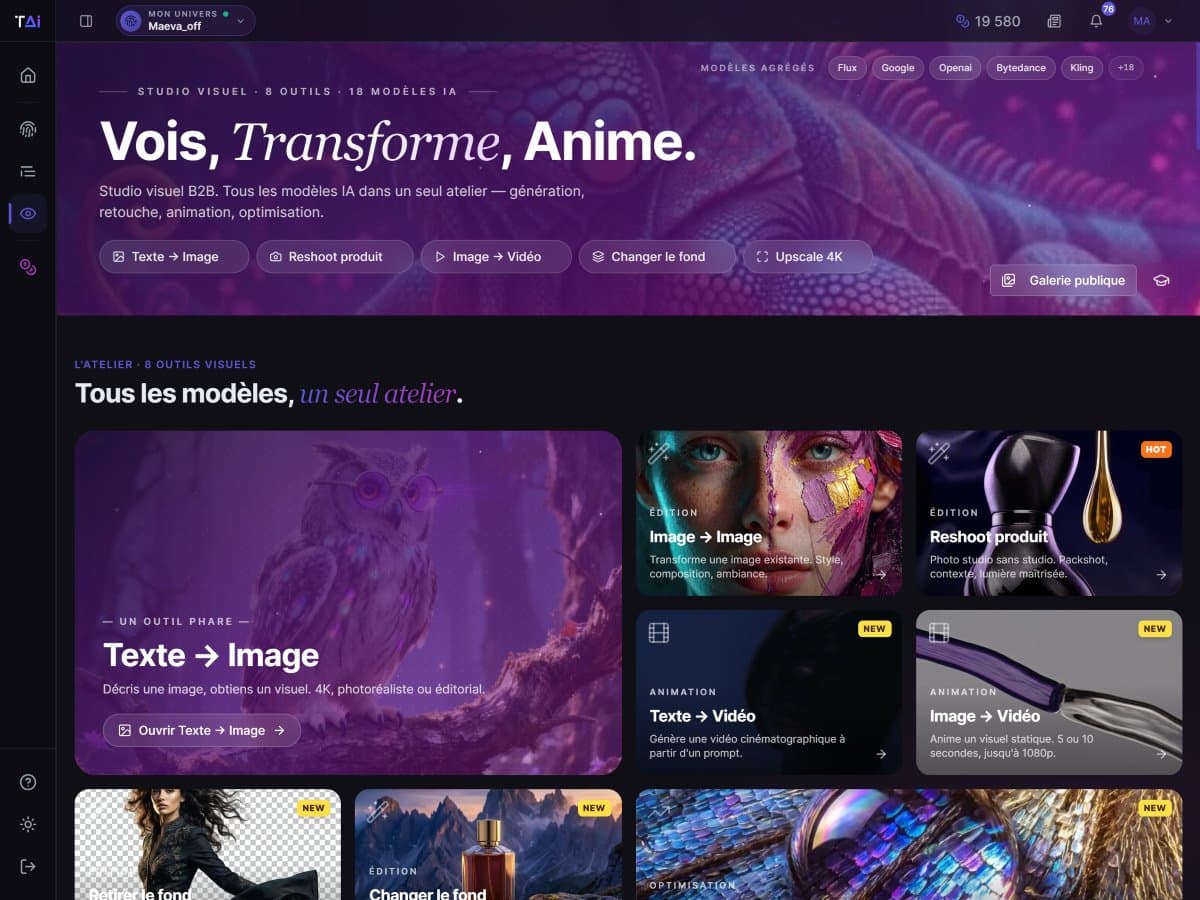Click the arrow on Reshoot produit card
Viewport: 1200px width, 900px height.
[x=1161, y=575]
